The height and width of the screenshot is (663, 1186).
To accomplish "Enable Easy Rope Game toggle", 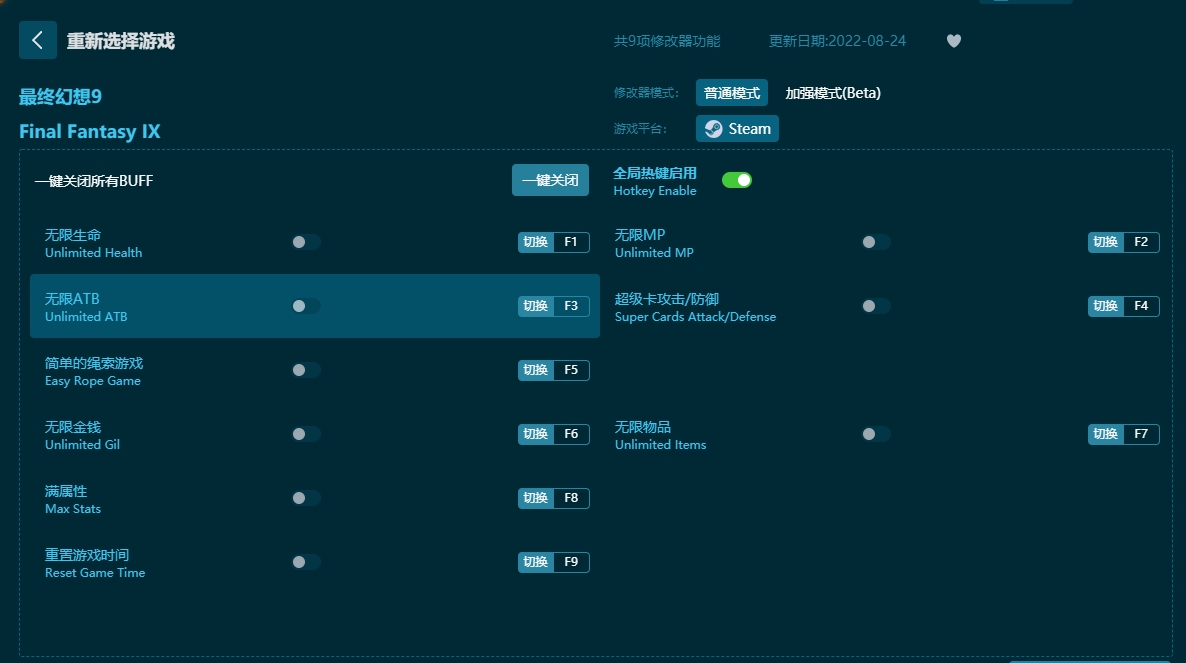I will (x=306, y=370).
